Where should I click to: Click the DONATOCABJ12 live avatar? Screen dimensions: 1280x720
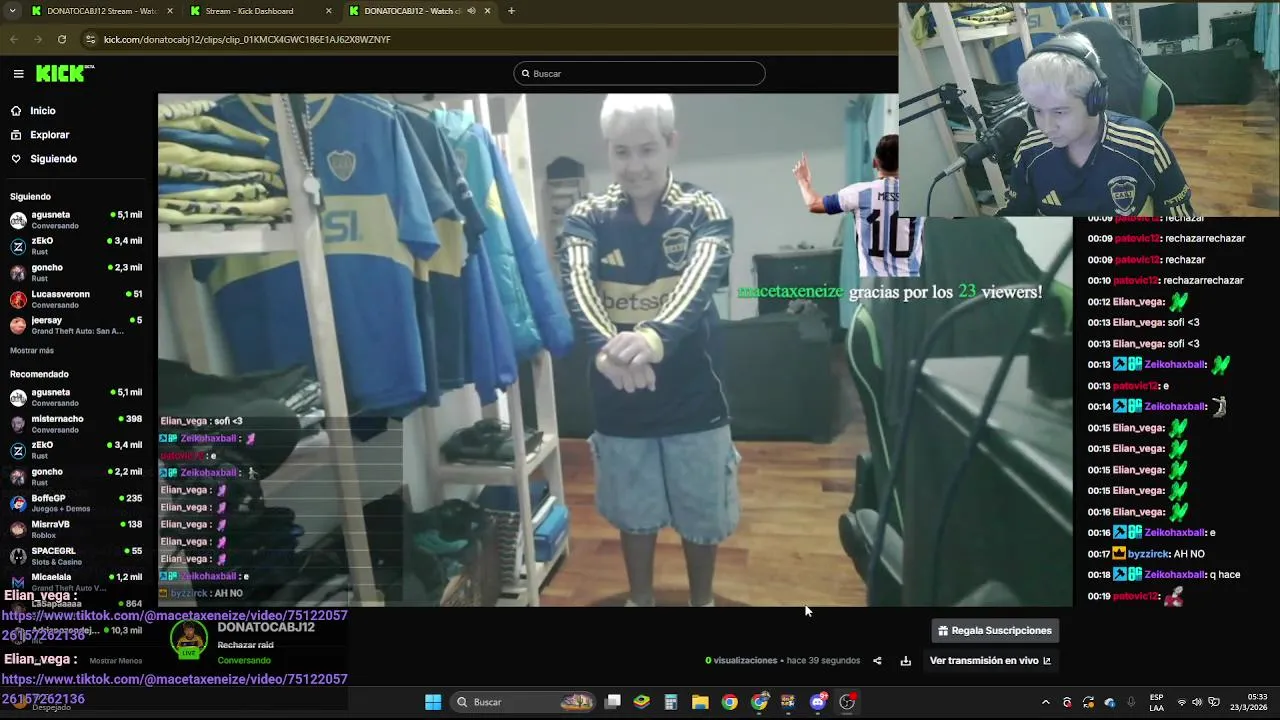click(x=188, y=640)
